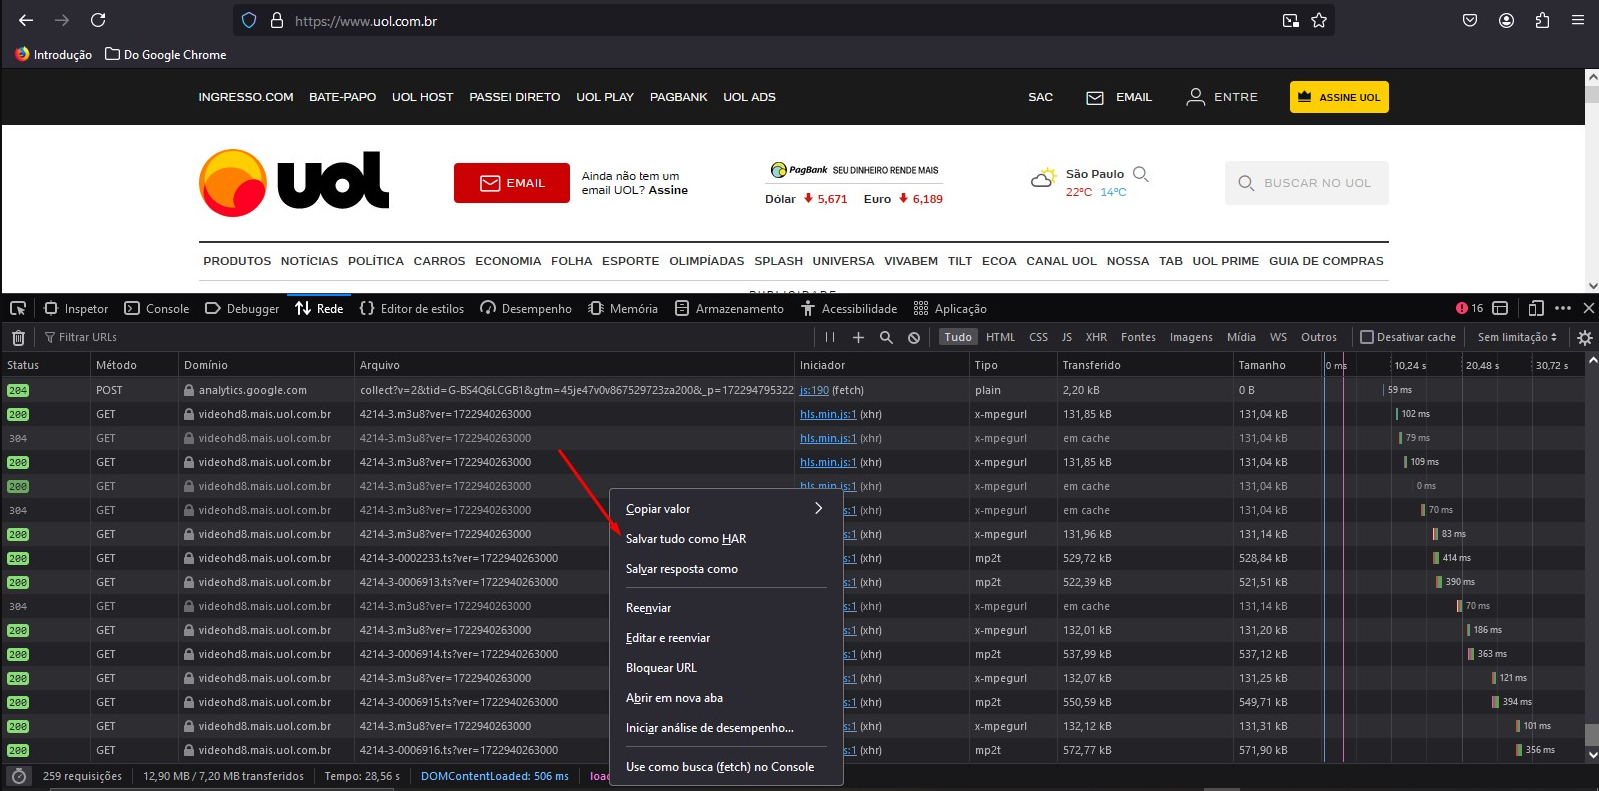Viewport: 1599px width, 791px height.
Task: Open the extensions puzzle icon
Action: 1542,20
